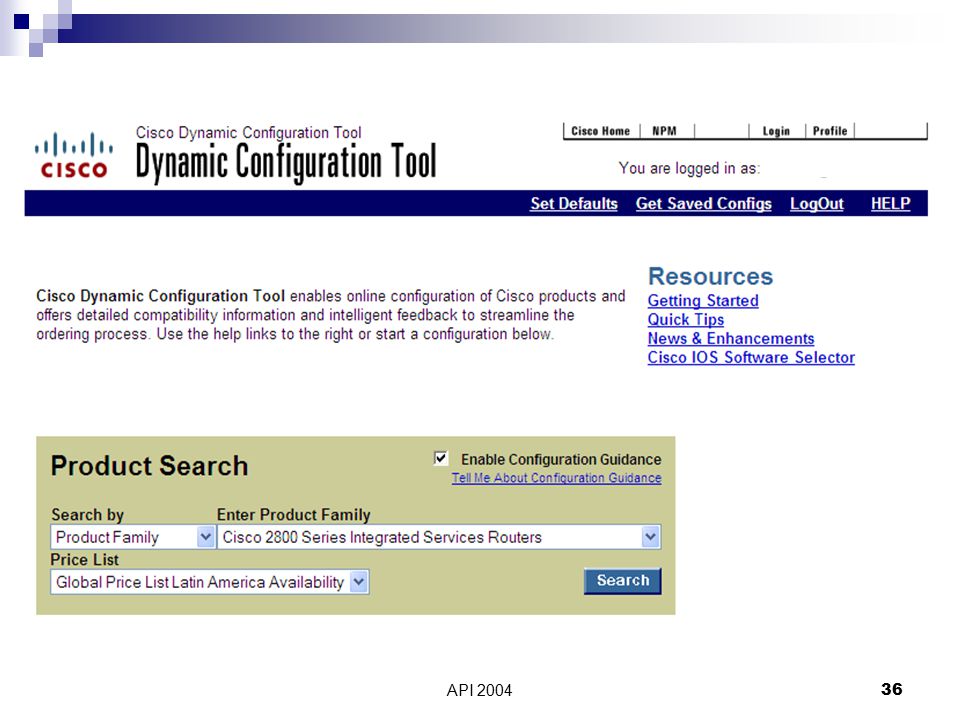Expand the Product Family dropdown arrow
The height and width of the screenshot is (720, 960).
pyautogui.click(x=650, y=537)
